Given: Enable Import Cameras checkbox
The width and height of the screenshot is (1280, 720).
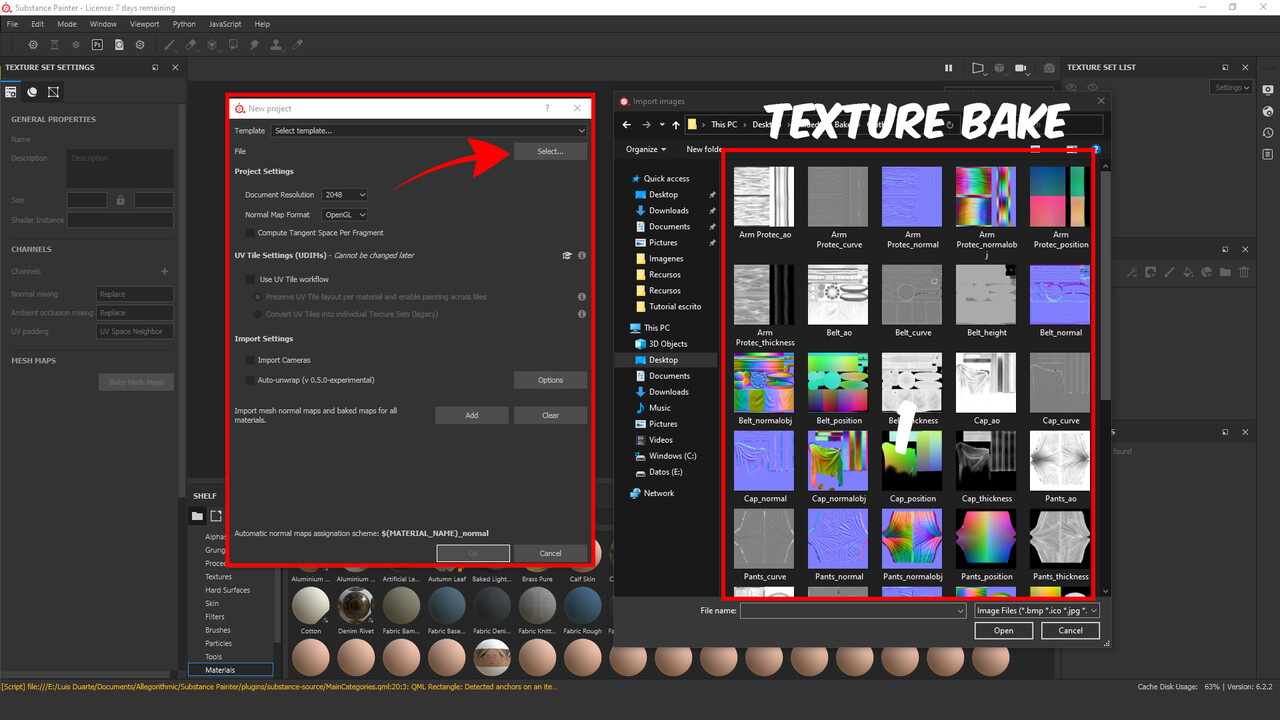Looking at the screenshot, I should coord(250,360).
